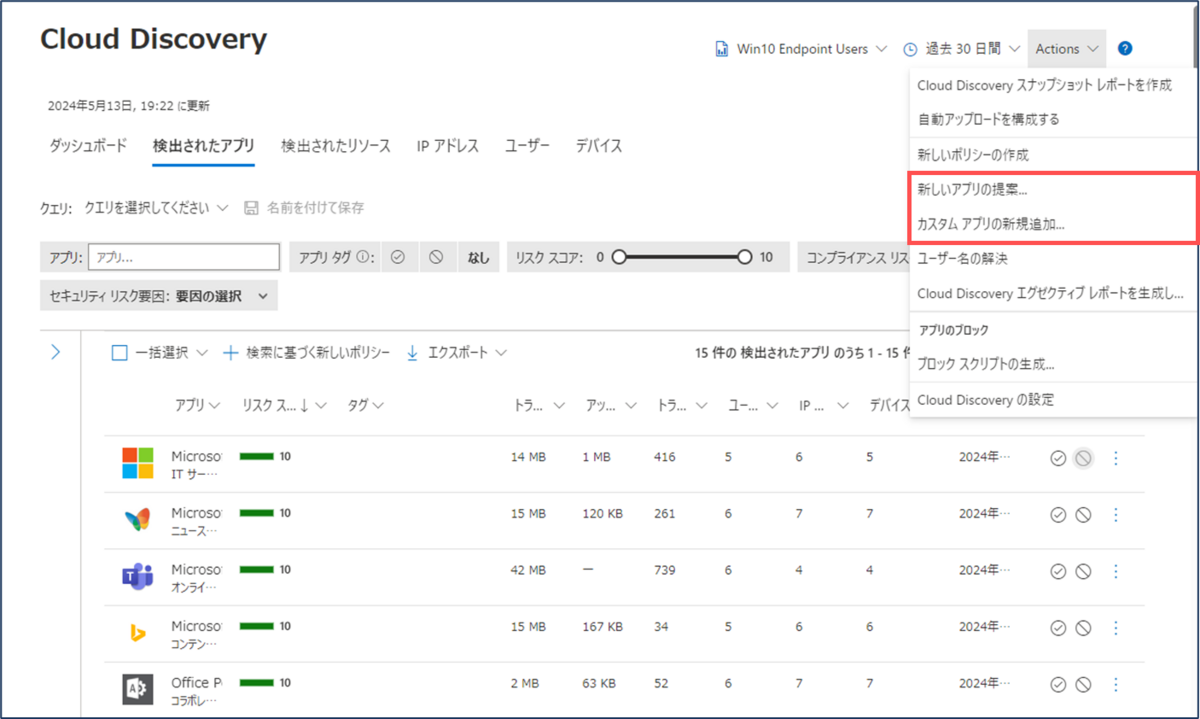The image size is (1200, 719).
Task: Click the Office app icon in last row
Action: [138, 689]
